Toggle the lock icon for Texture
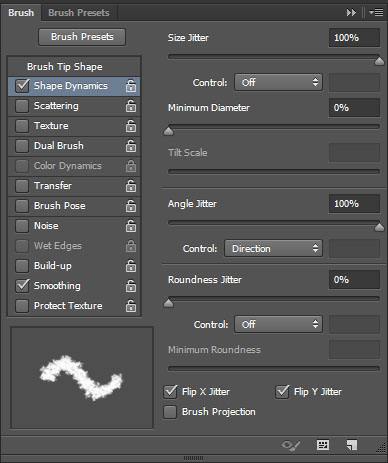Screen dimensions: 388x463 coord(131,126)
